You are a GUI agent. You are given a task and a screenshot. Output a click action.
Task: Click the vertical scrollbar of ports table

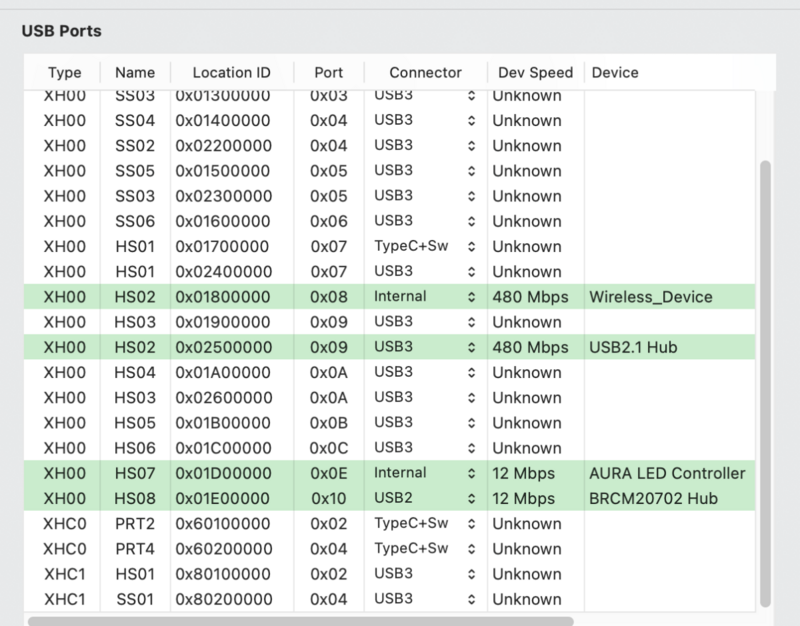766,380
